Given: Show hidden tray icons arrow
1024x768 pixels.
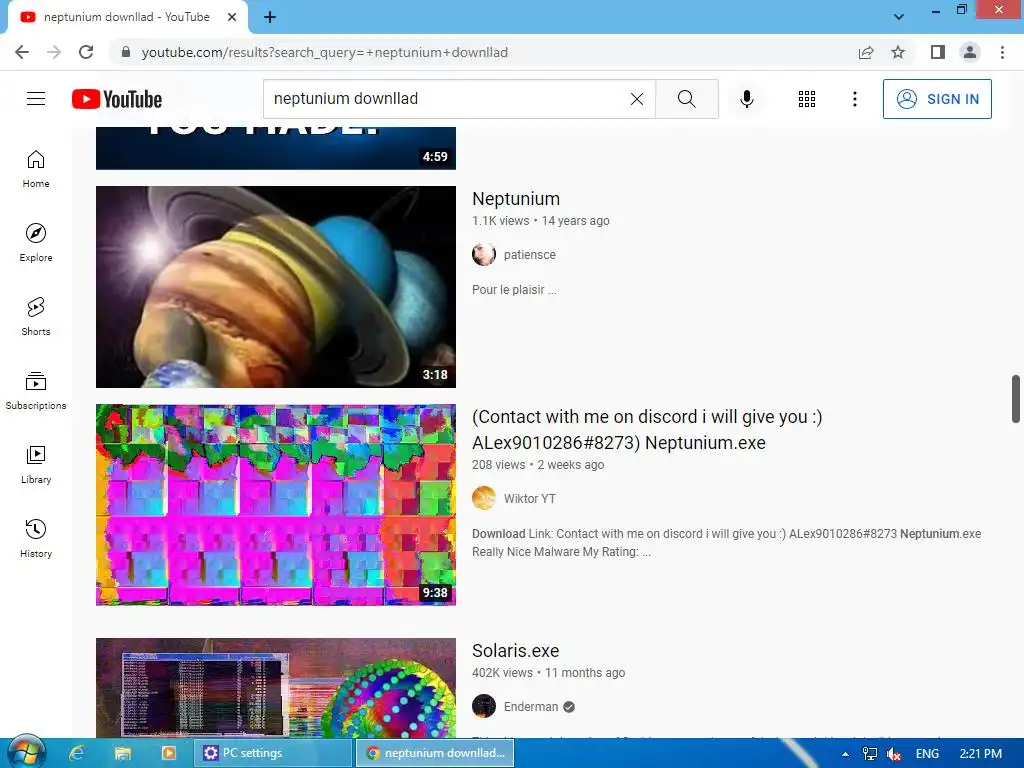Looking at the screenshot, I should [845, 754].
